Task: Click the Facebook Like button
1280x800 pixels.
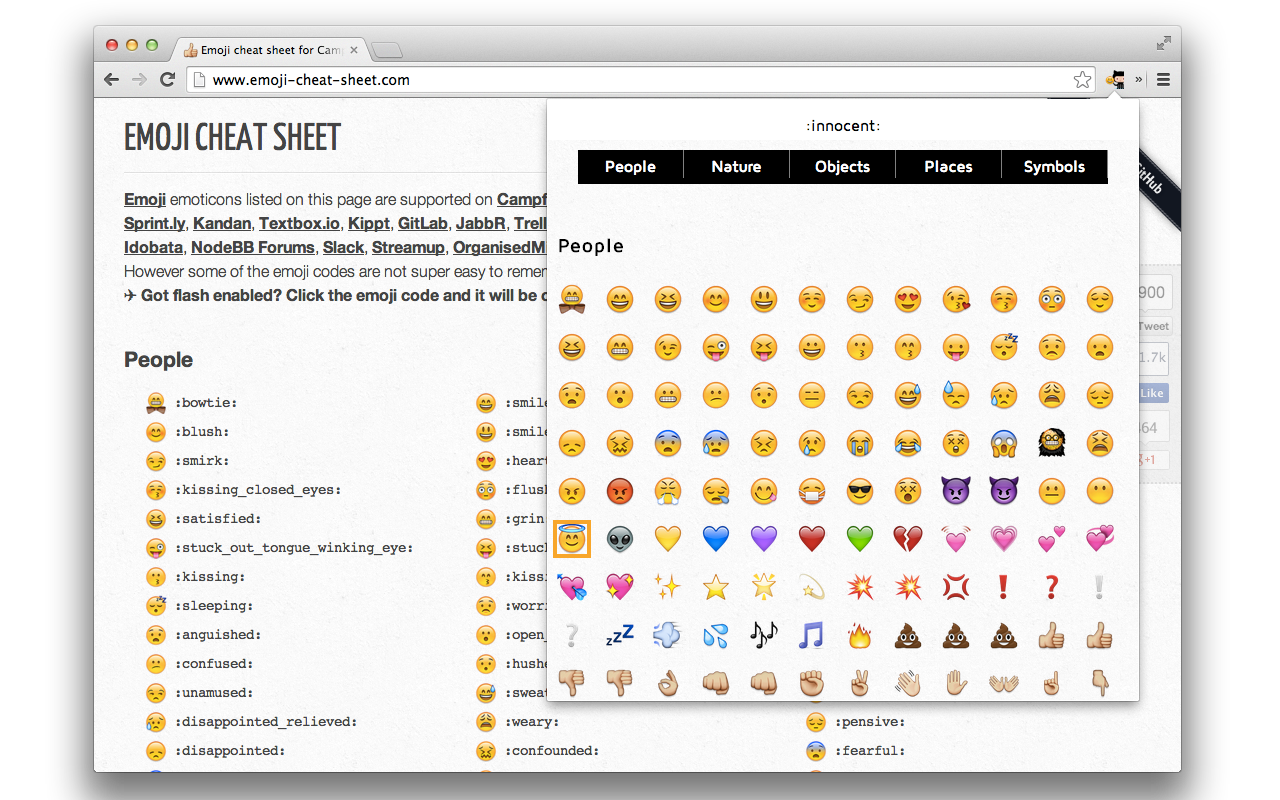Action: click(1152, 393)
